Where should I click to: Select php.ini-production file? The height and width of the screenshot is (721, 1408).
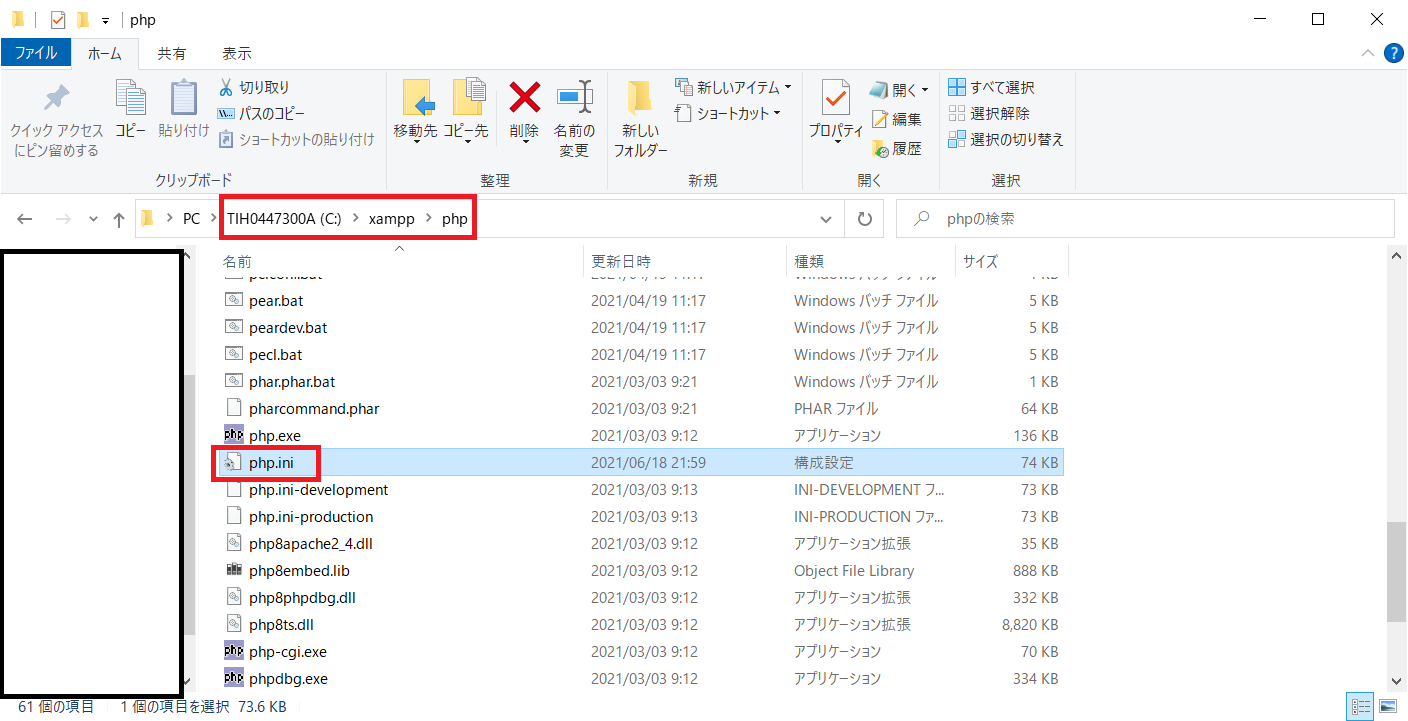click(640, 516)
